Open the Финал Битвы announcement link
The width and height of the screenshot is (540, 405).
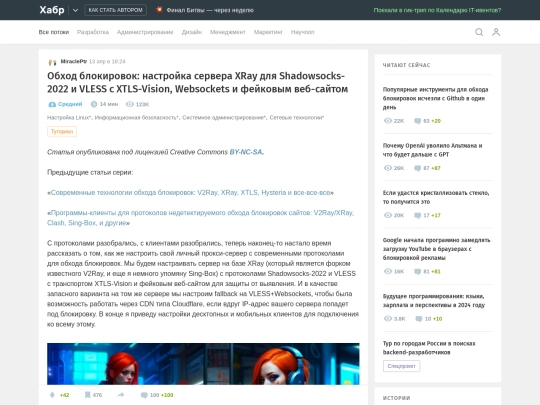click(210, 10)
